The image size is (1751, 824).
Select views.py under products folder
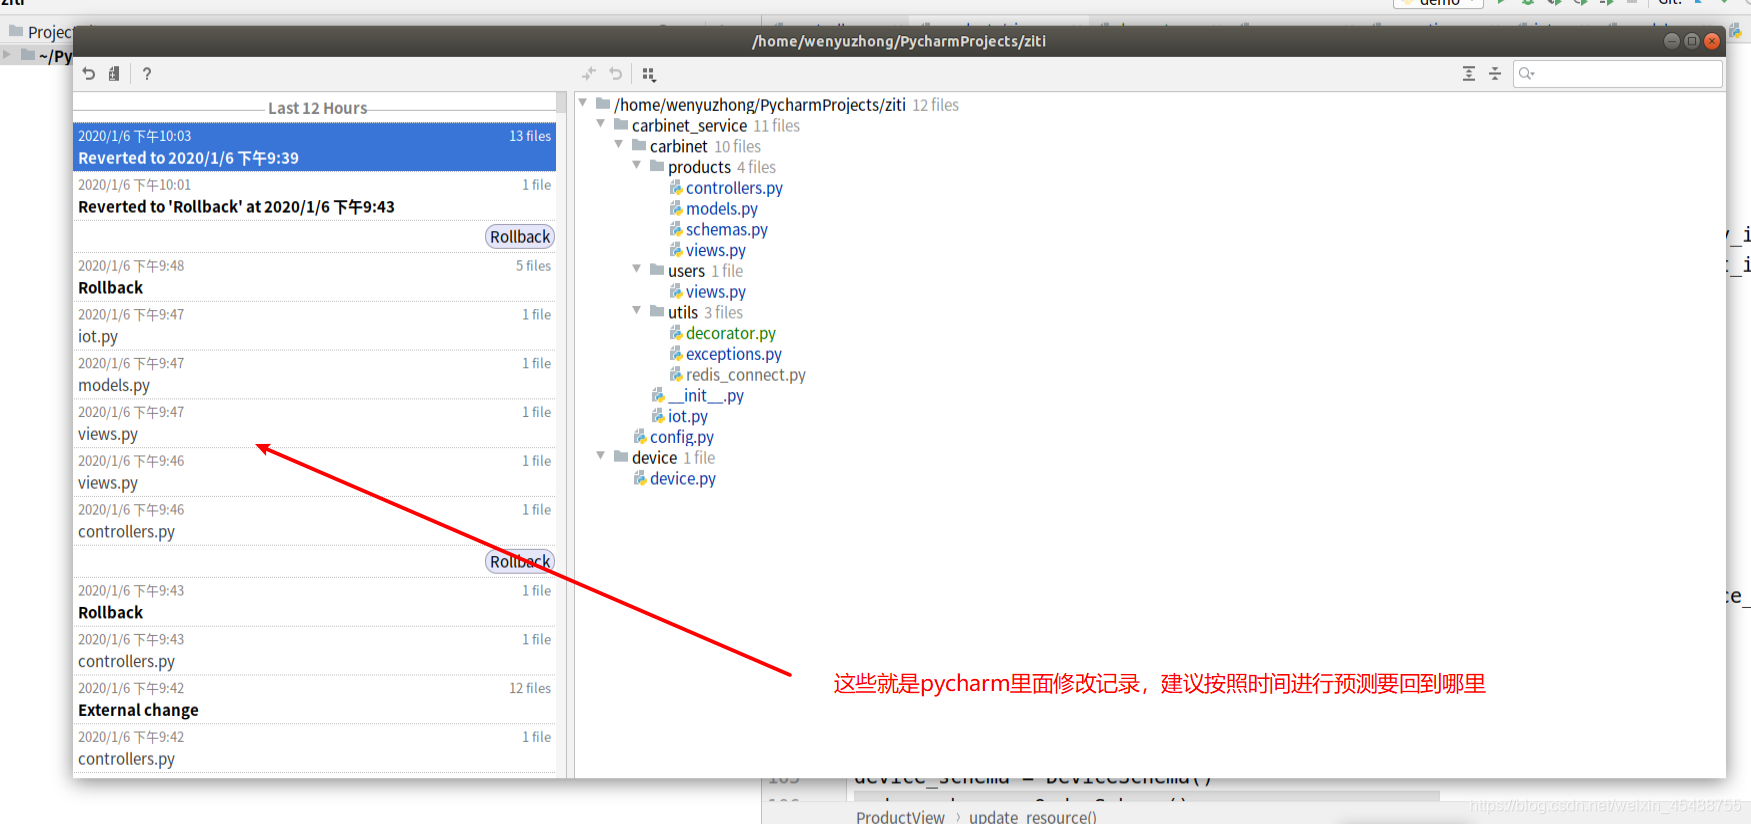coord(716,251)
